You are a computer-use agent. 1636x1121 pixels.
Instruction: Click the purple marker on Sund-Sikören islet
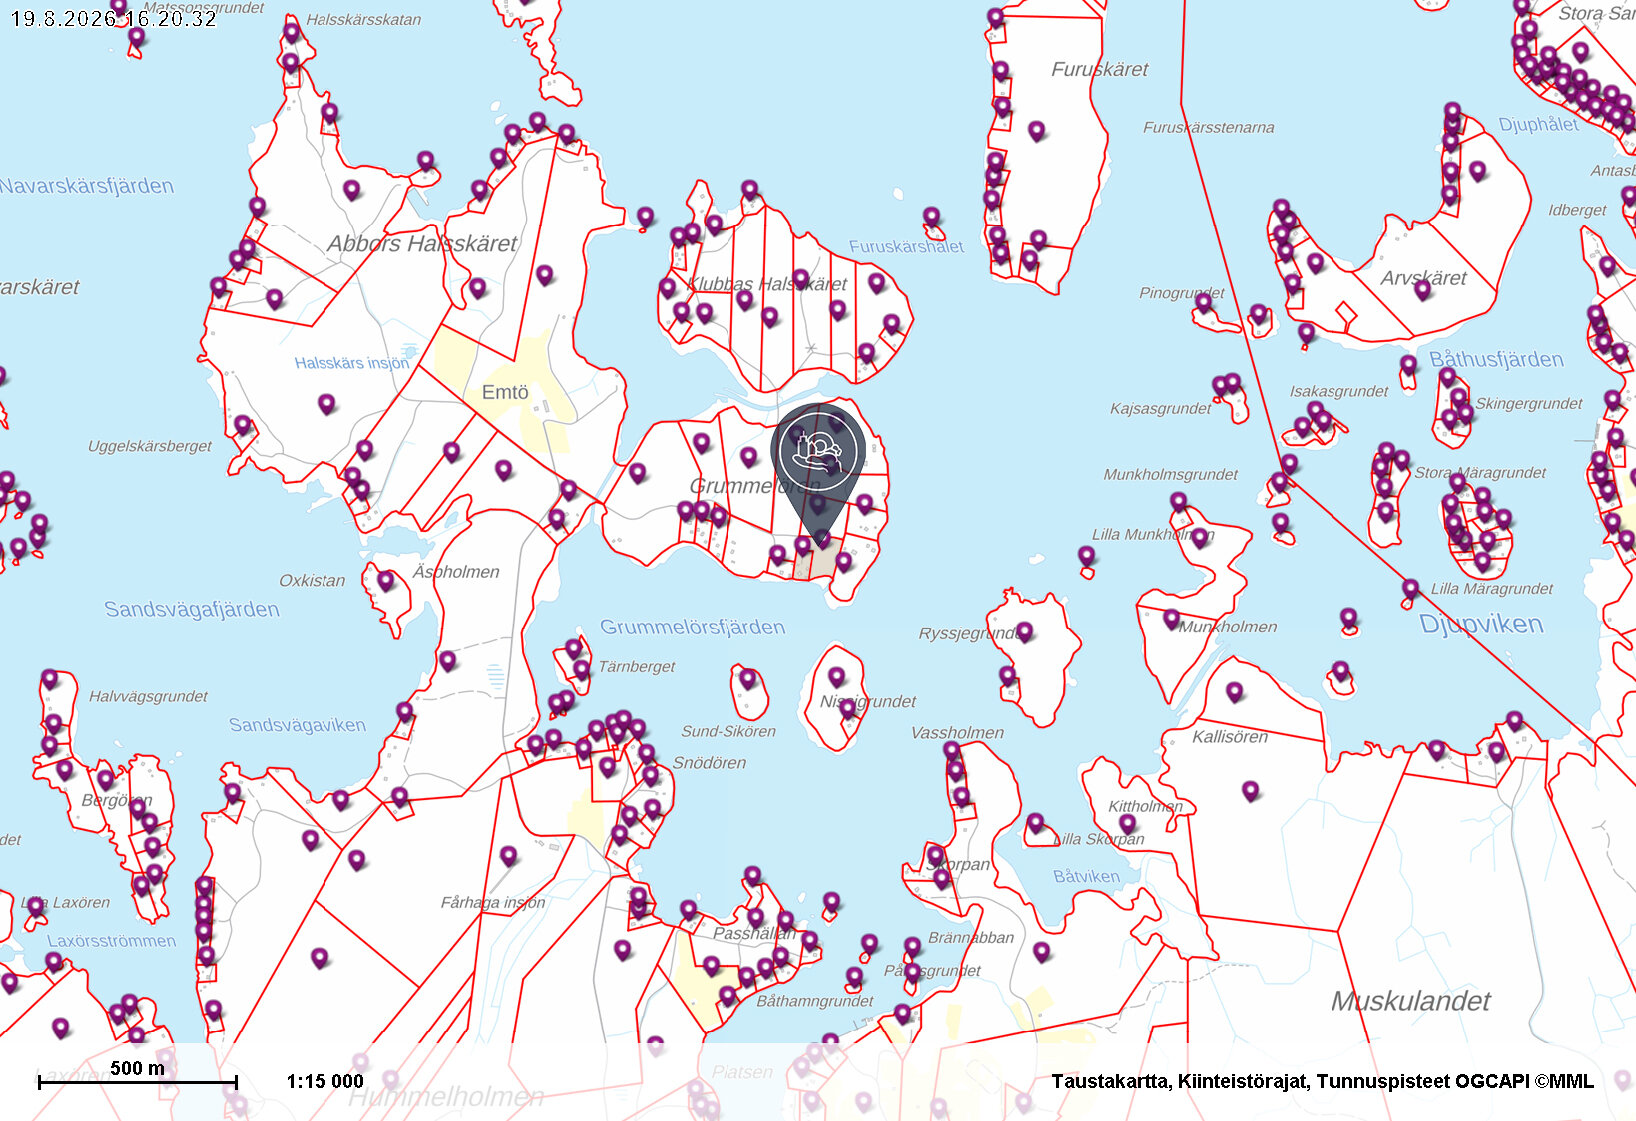tap(747, 679)
